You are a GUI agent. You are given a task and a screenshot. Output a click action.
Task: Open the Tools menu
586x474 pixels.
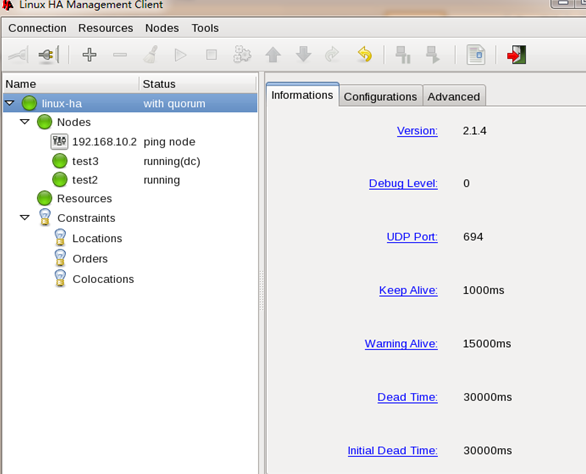[205, 28]
